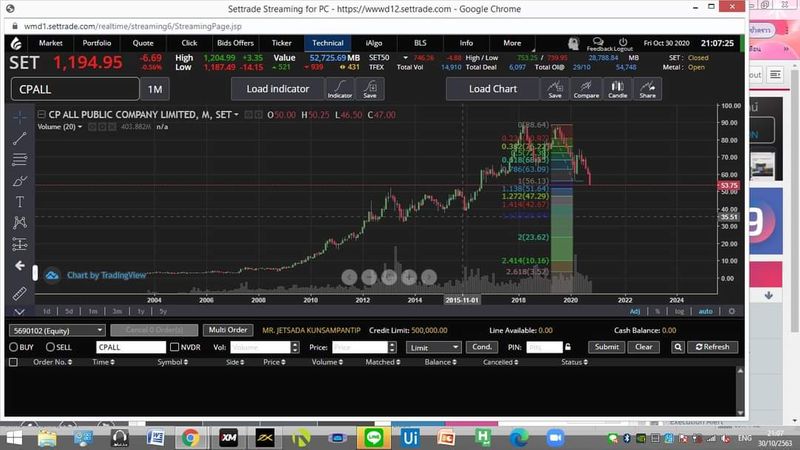The image size is (800, 450).
Task: Click the Multi Order button
Action: (227, 329)
